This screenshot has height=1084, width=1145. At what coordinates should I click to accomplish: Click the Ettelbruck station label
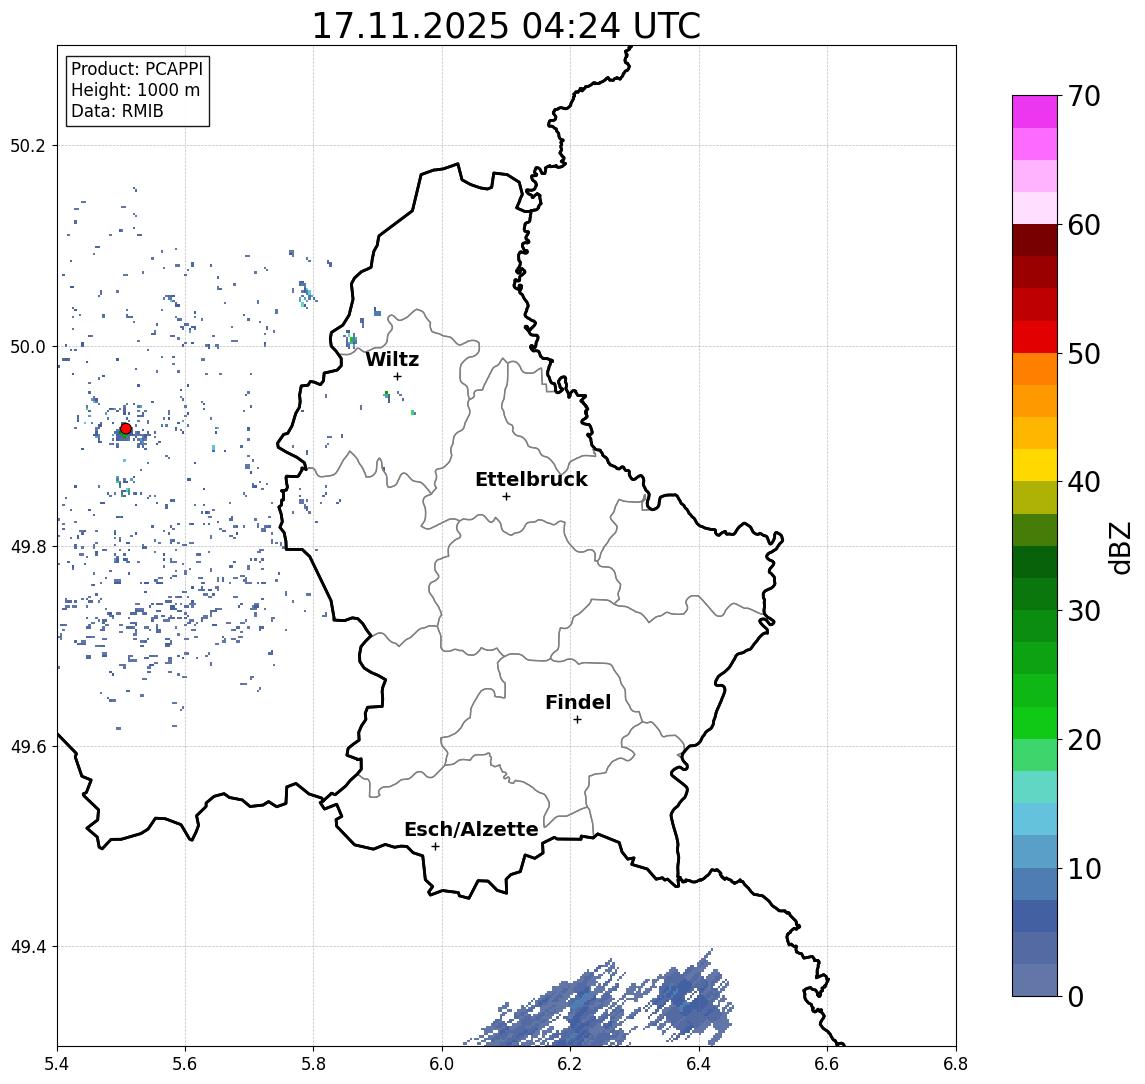pyautogui.click(x=531, y=479)
